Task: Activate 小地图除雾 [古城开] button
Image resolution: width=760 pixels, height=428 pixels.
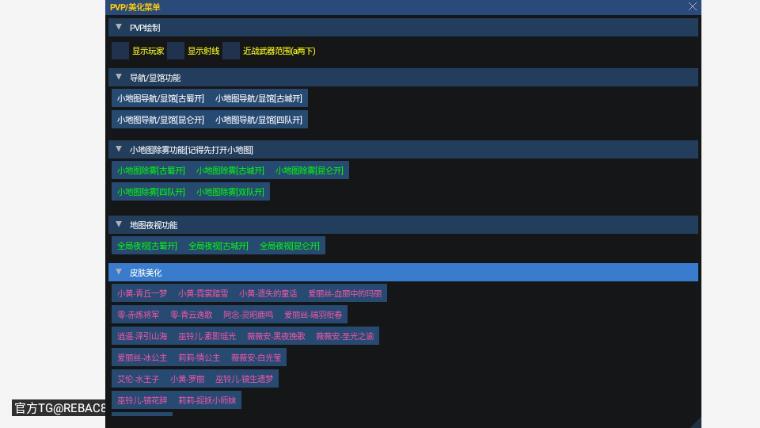Action: (230, 170)
